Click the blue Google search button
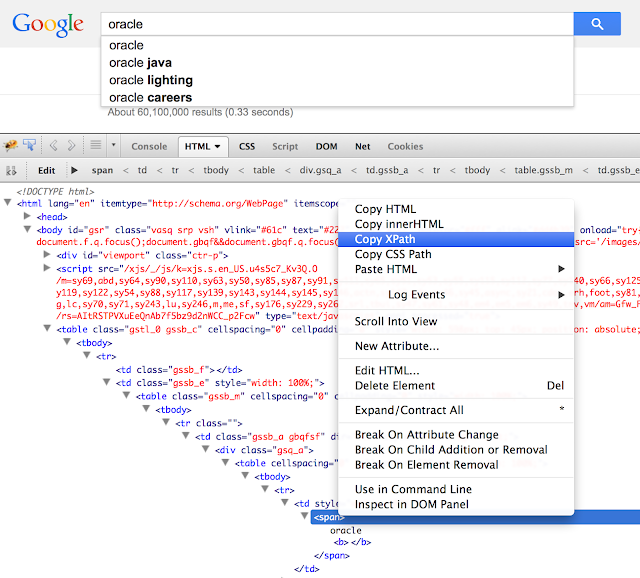This screenshot has width=640, height=578. click(597, 24)
